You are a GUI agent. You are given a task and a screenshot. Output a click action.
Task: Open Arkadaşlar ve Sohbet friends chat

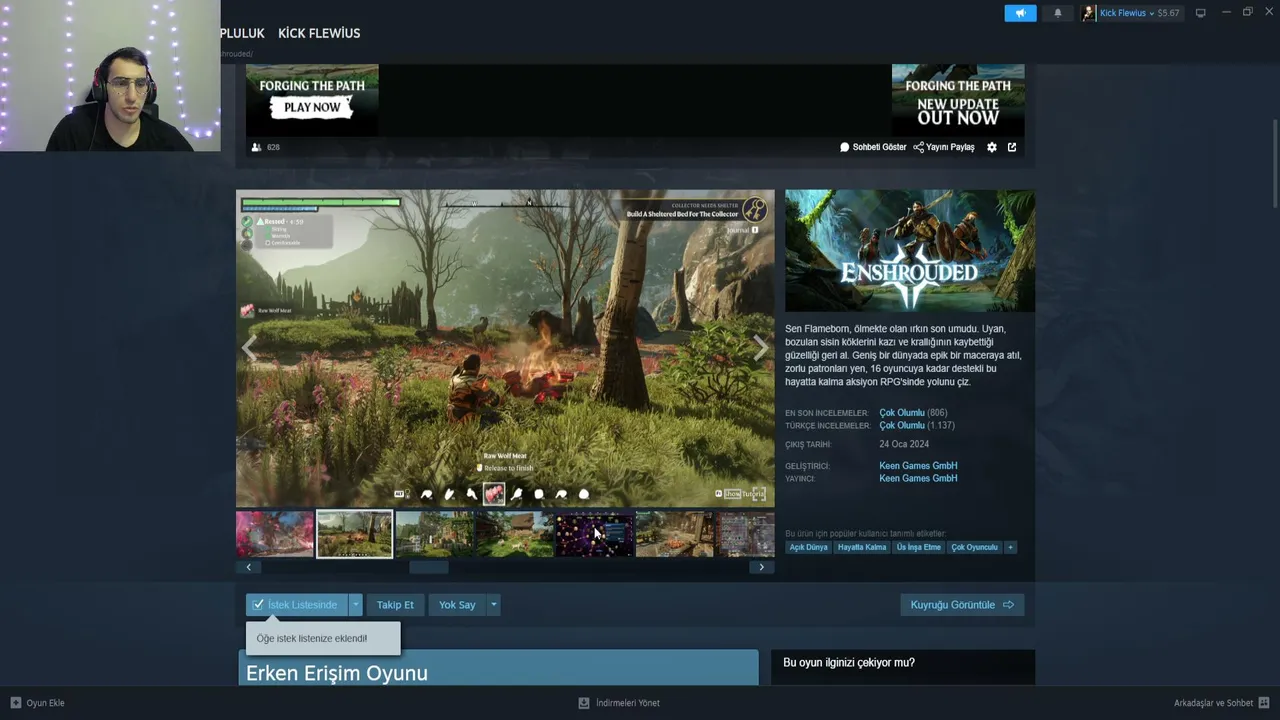(x=1222, y=703)
